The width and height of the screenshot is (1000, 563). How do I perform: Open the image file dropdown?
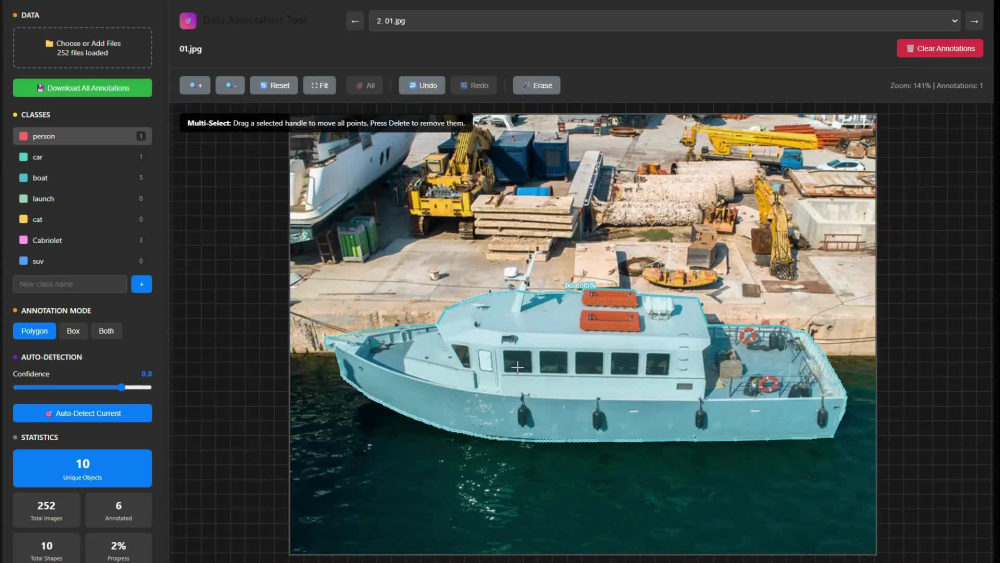(664, 21)
